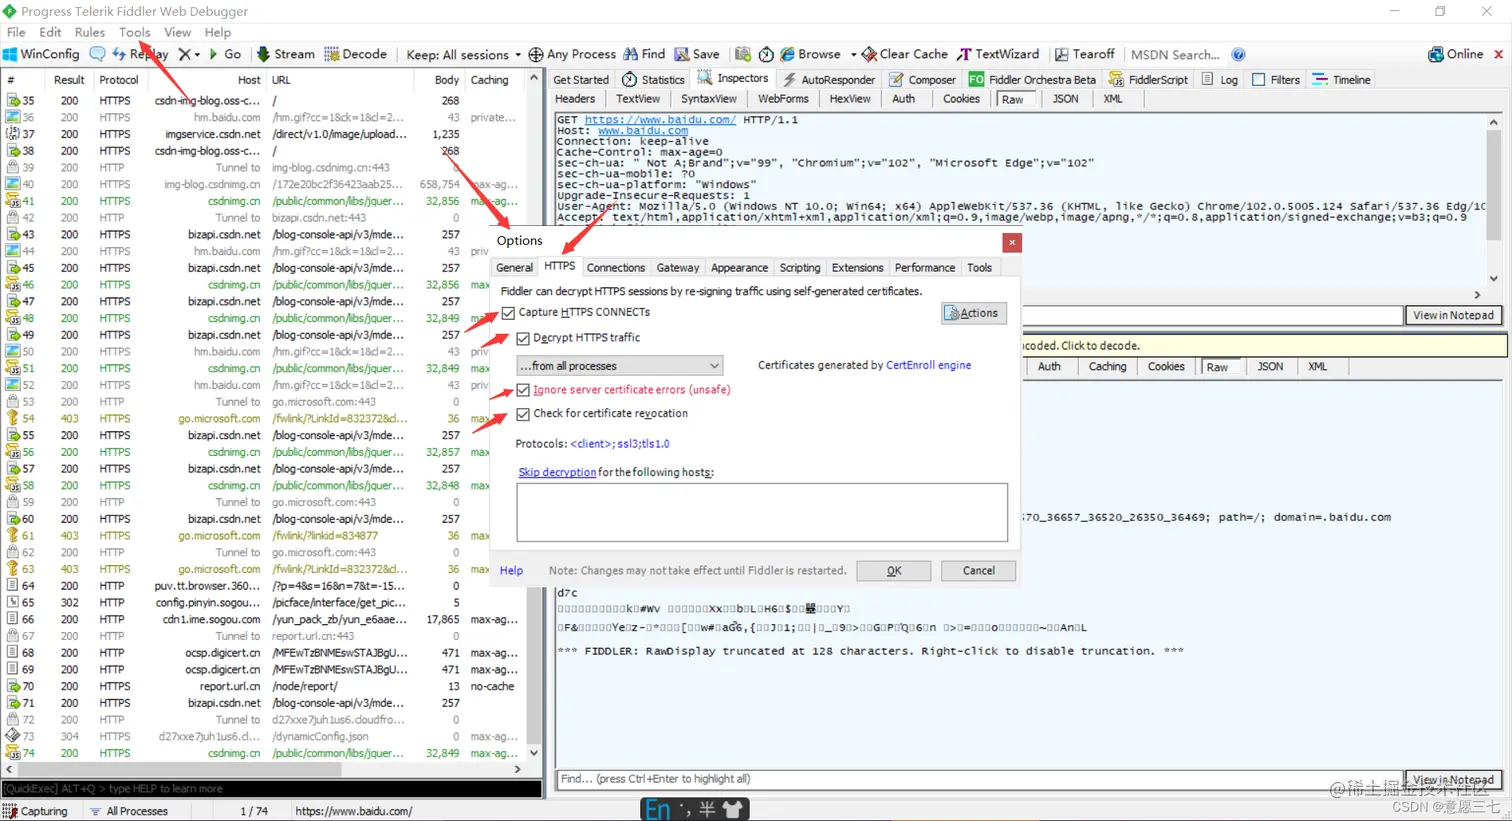Open the Composer tab
The image size is (1512, 821).
click(923, 79)
